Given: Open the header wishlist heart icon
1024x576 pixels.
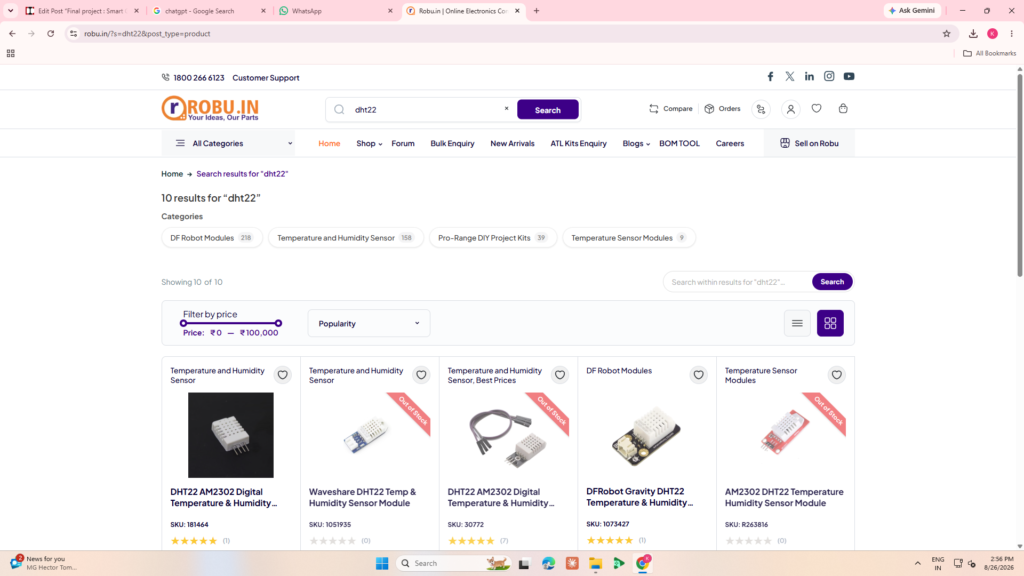Looking at the screenshot, I should [x=816, y=108].
